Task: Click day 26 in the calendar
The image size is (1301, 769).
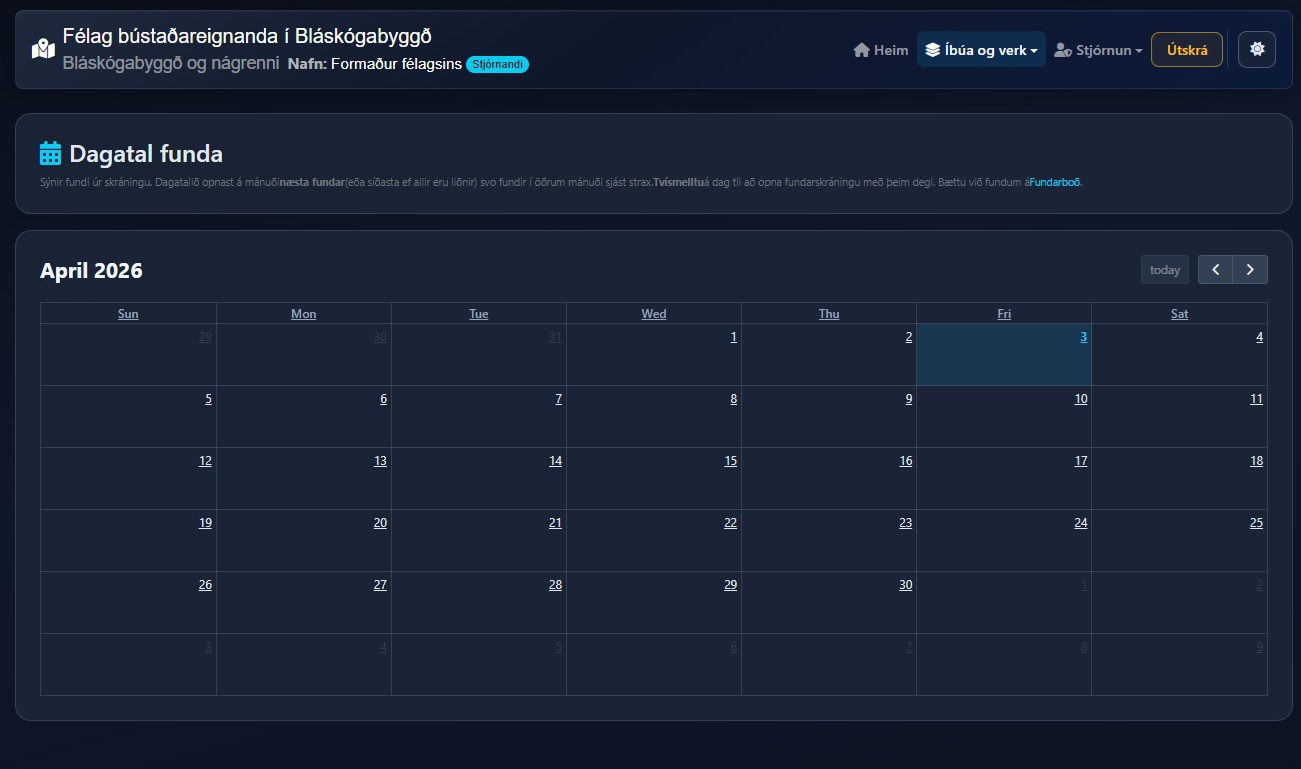Action: (x=205, y=585)
